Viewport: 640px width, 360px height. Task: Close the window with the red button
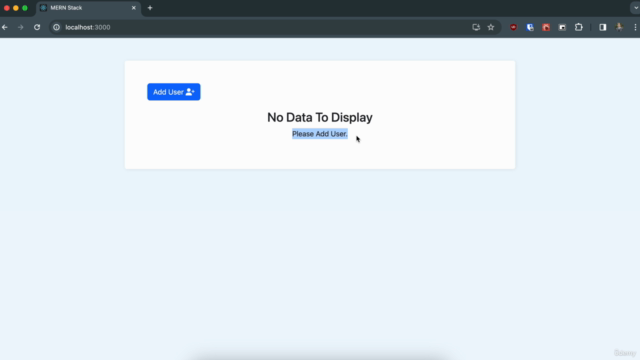click(7, 8)
